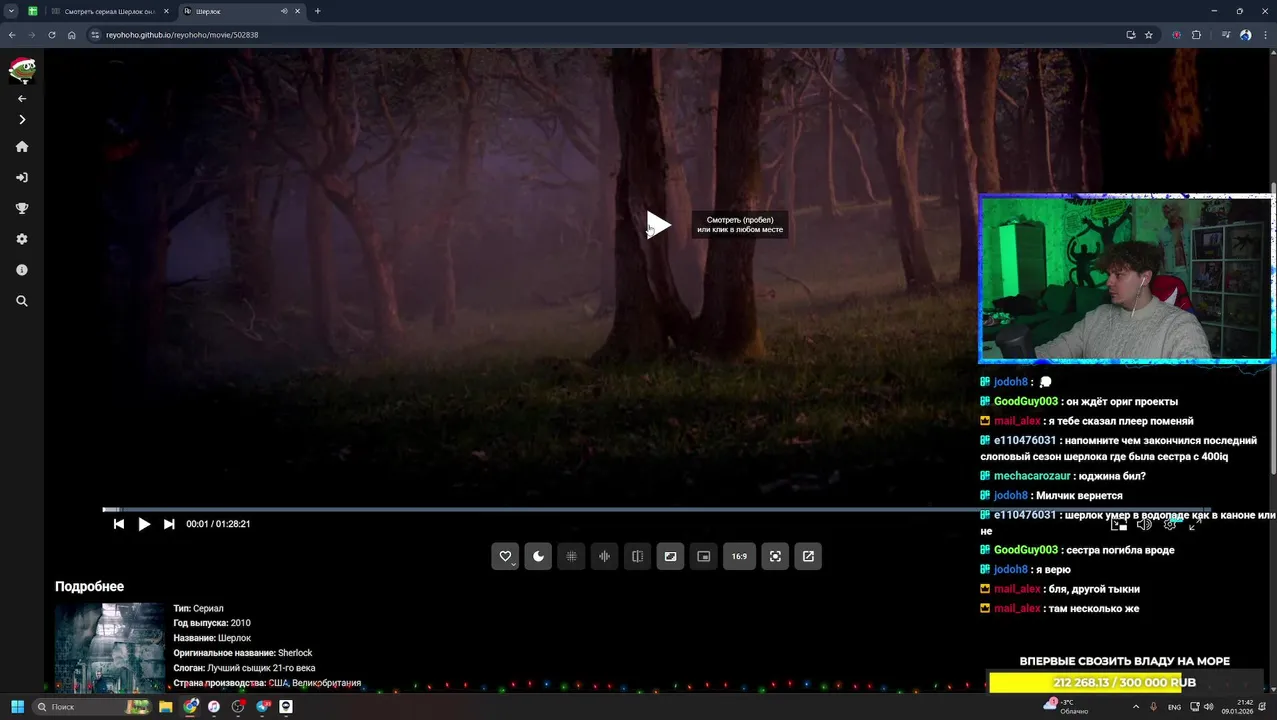Open the browser extensions puzzle icon

(x=1196, y=35)
